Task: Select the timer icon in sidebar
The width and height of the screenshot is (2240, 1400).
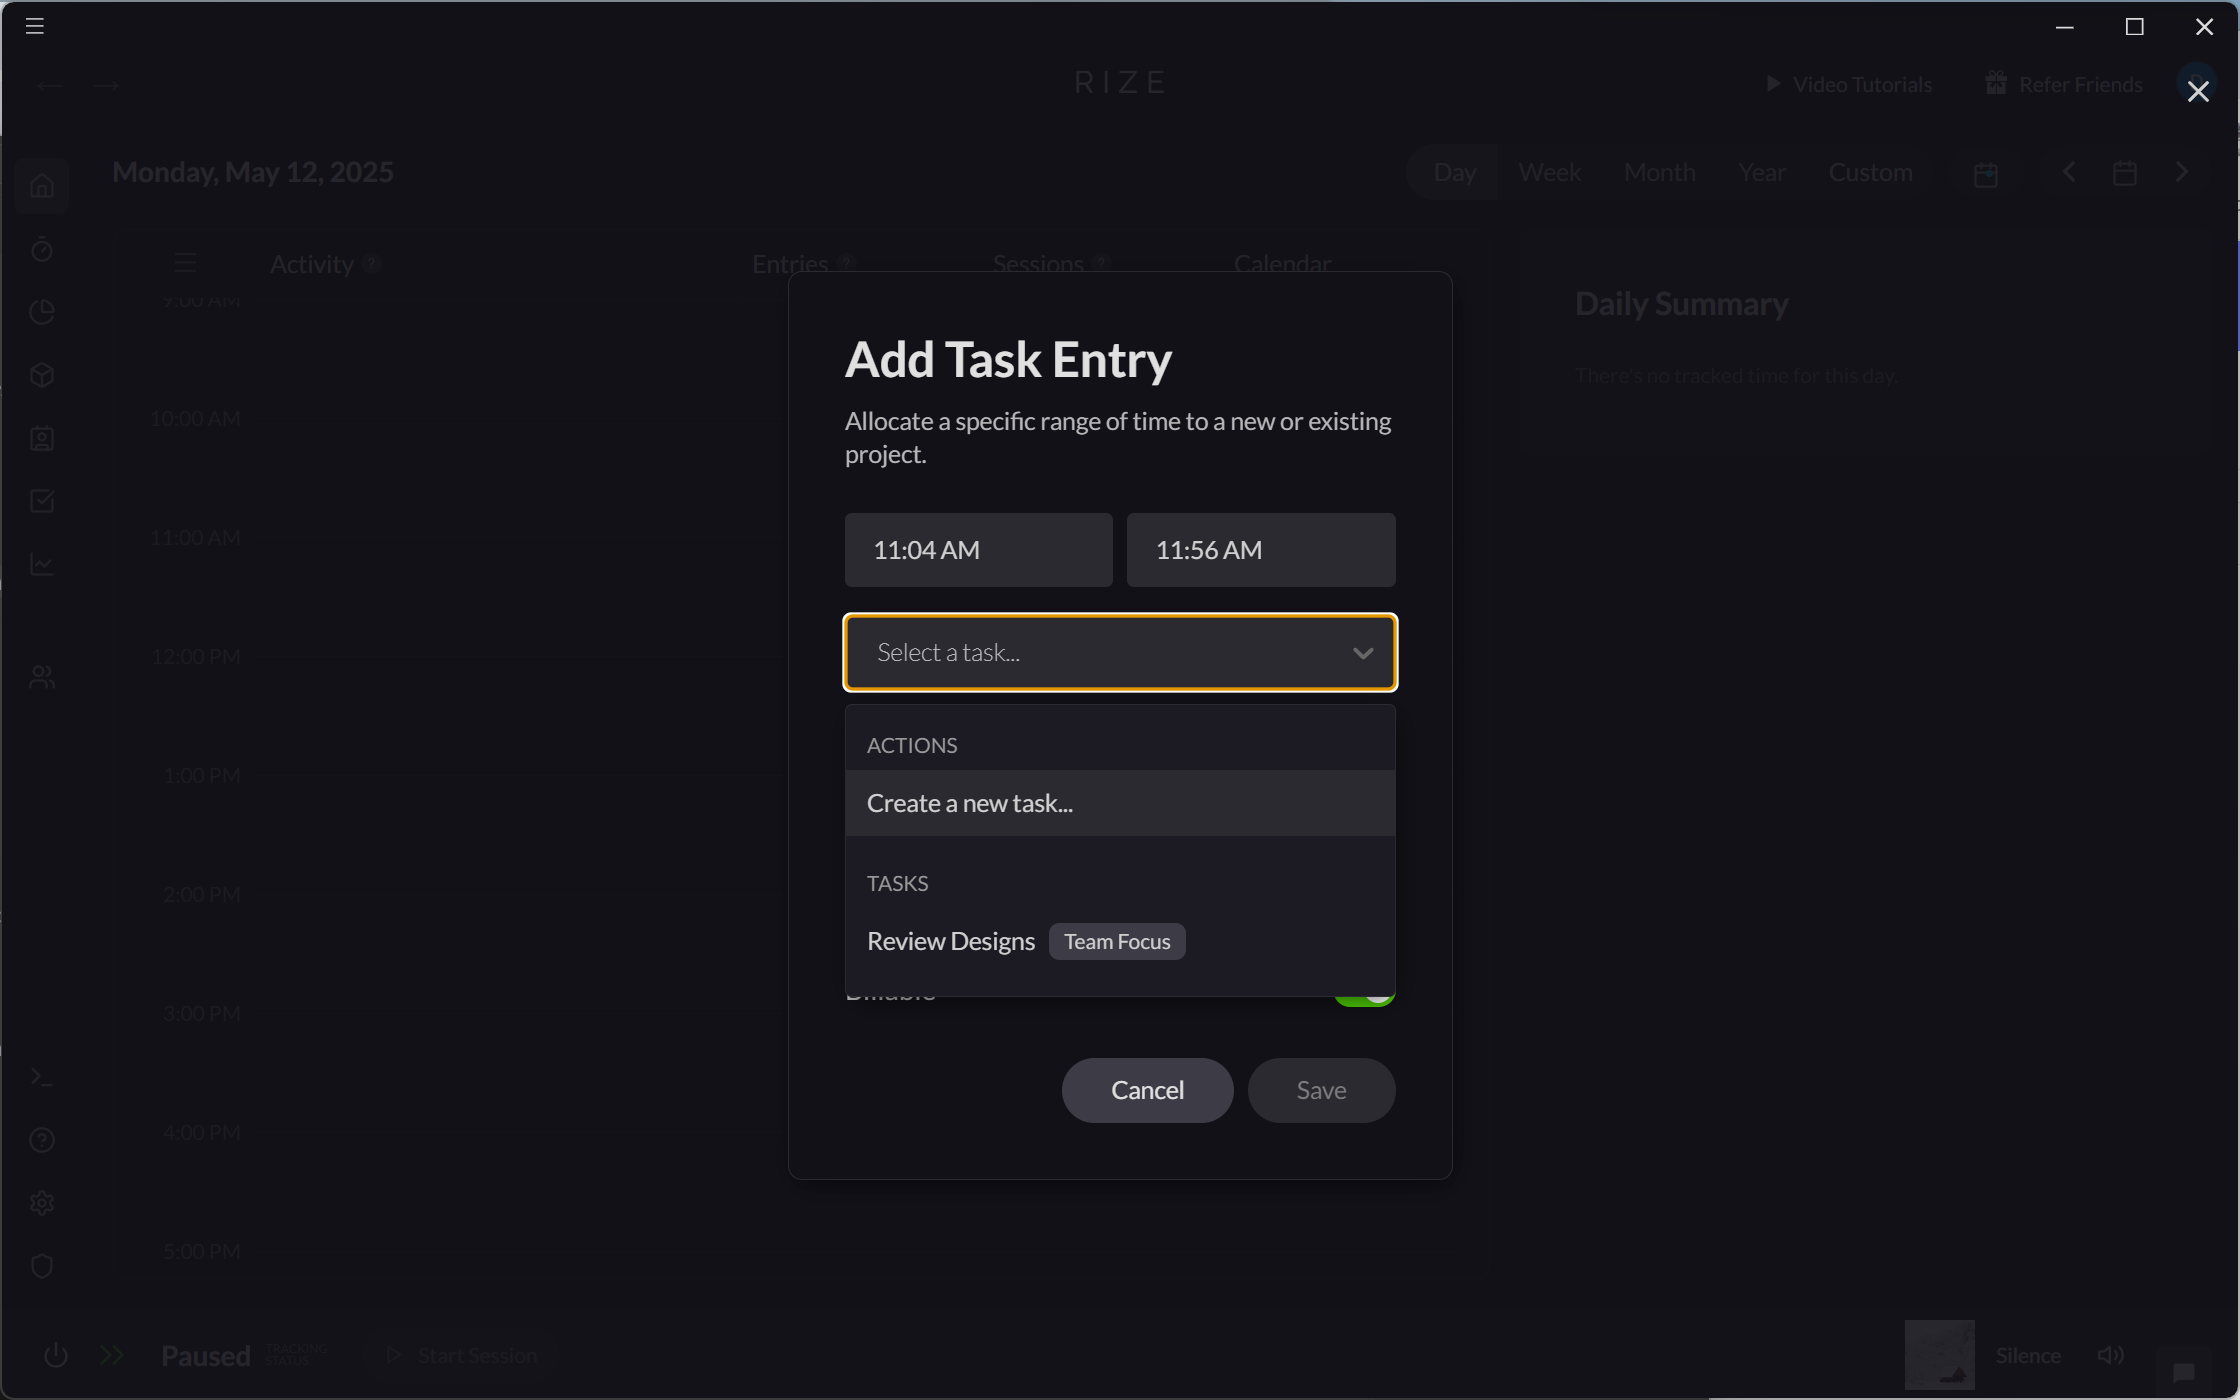Action: [42, 250]
